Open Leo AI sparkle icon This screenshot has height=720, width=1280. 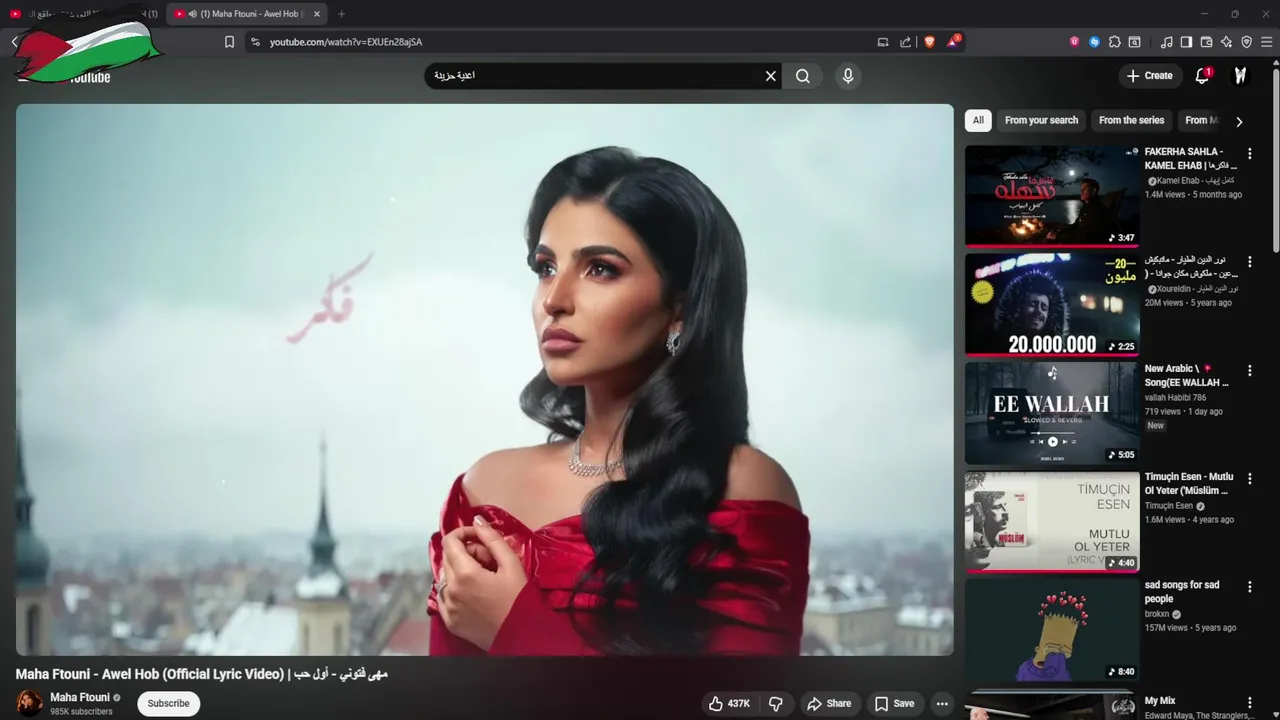pyautogui.click(x=1226, y=42)
